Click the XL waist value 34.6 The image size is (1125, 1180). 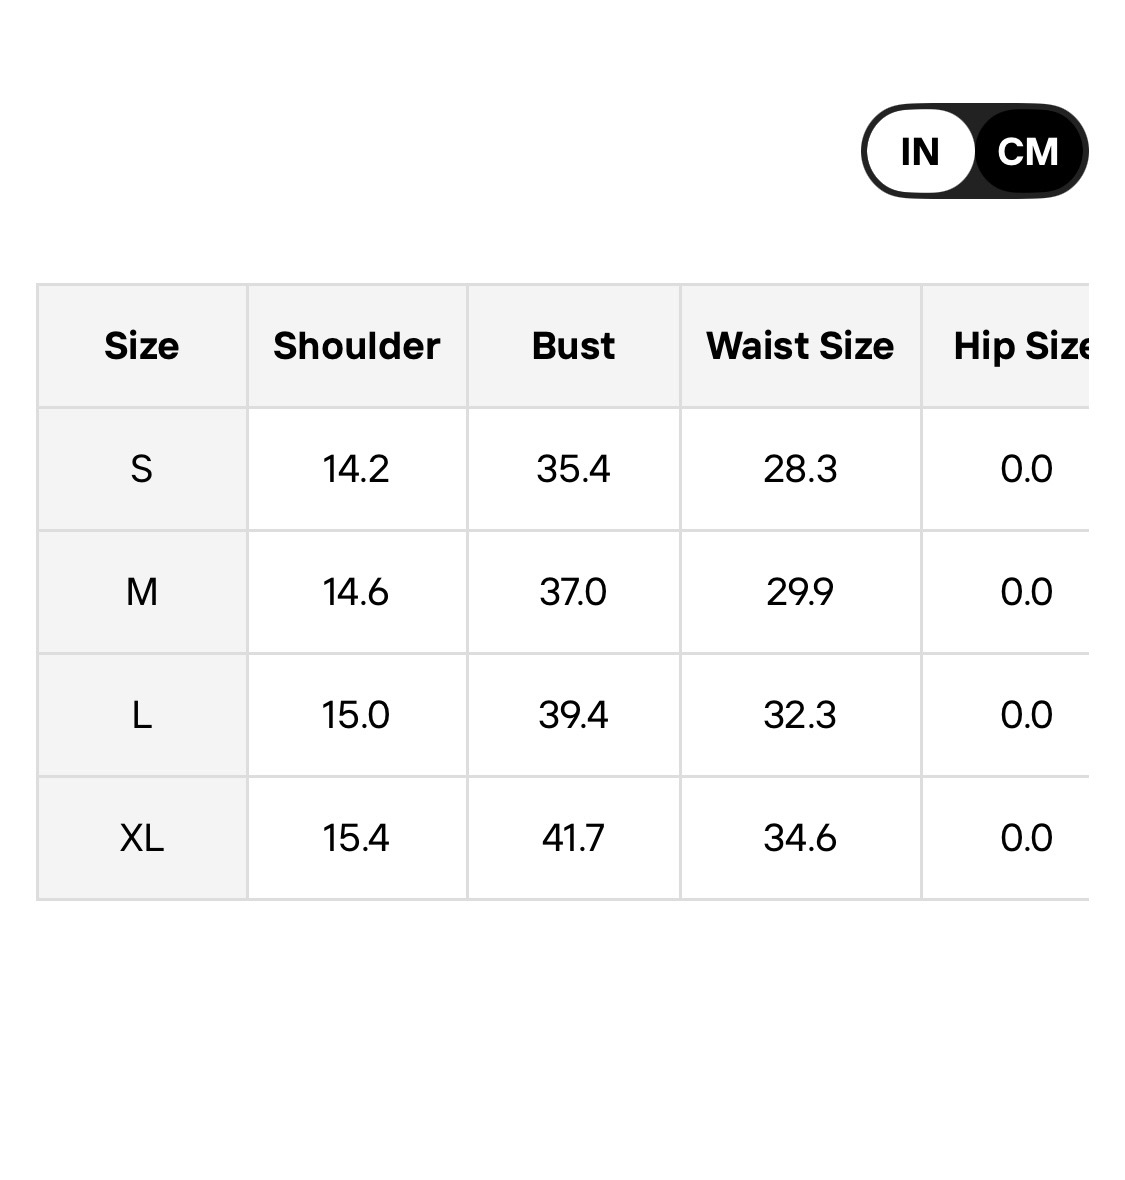tap(800, 838)
